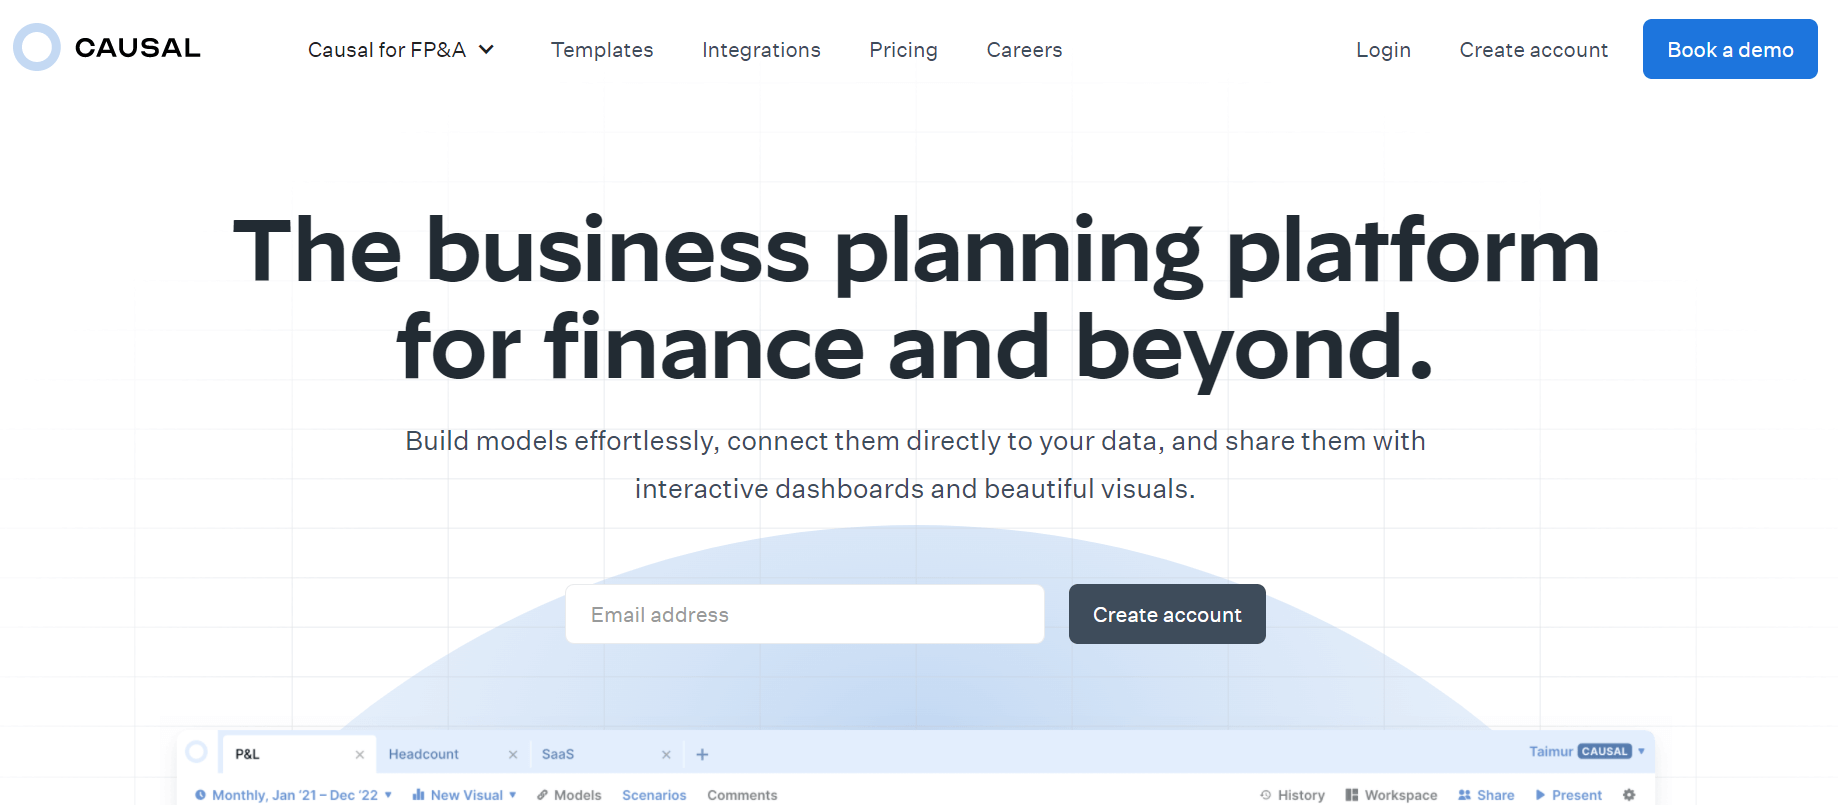Open the Pricing page link

pos(903,50)
